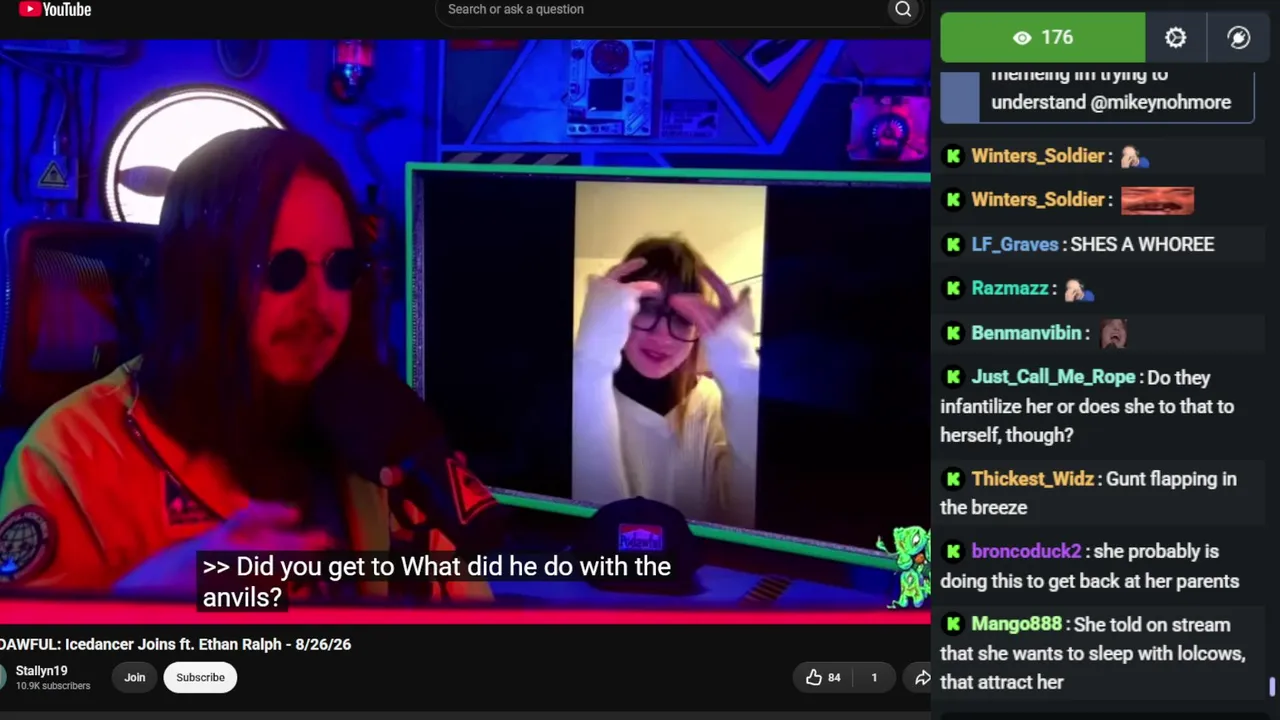Click the video title text
Screen dimensions: 1280x720
point(176,644)
